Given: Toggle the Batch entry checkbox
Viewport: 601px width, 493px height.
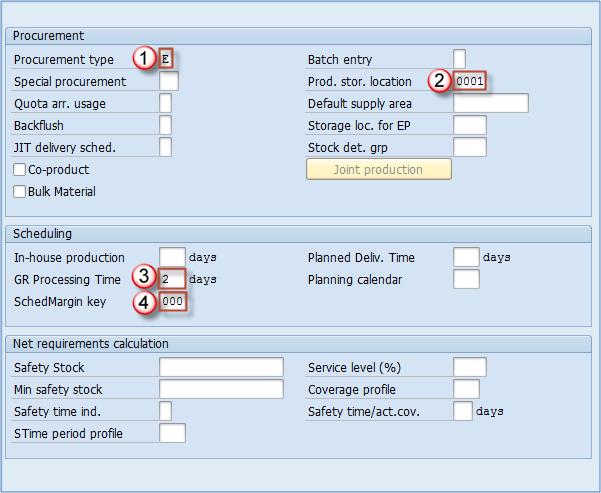Looking at the screenshot, I should click(x=459, y=59).
